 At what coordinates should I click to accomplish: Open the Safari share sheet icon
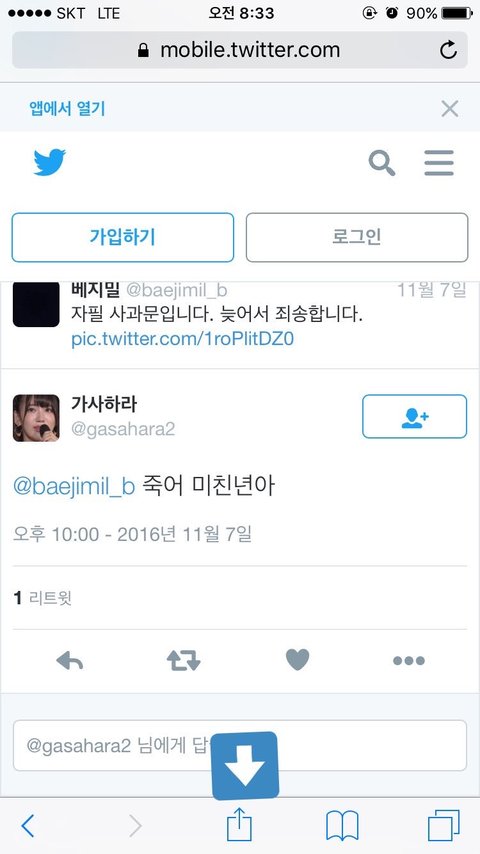click(x=239, y=825)
